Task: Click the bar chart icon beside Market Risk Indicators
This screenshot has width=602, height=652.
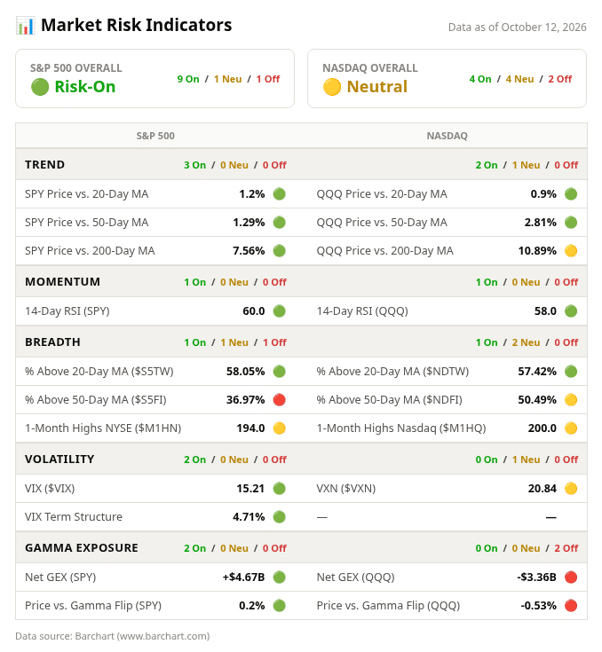Action: pos(25,26)
